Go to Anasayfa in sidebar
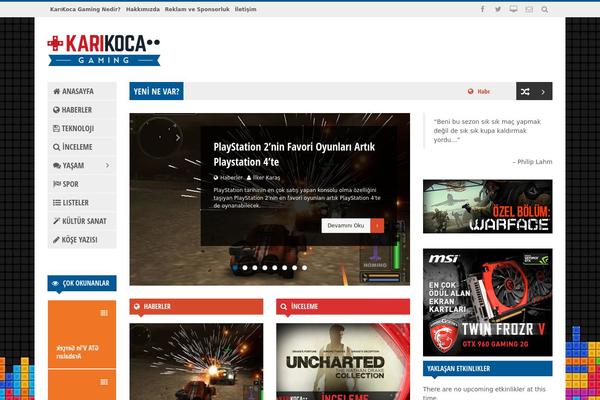600x400 pixels. coord(82,91)
